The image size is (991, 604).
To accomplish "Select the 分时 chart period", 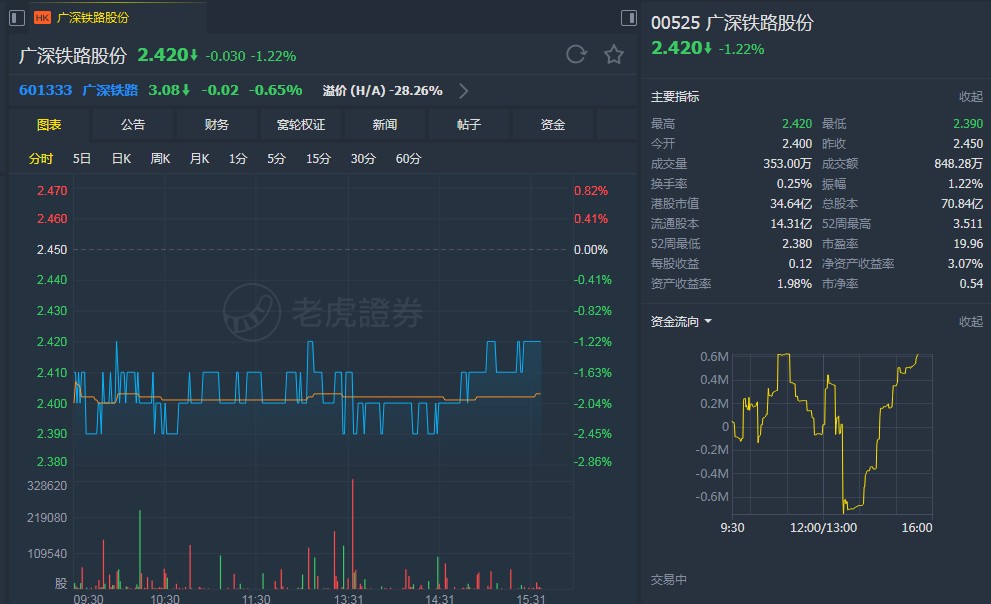I will coord(41,159).
